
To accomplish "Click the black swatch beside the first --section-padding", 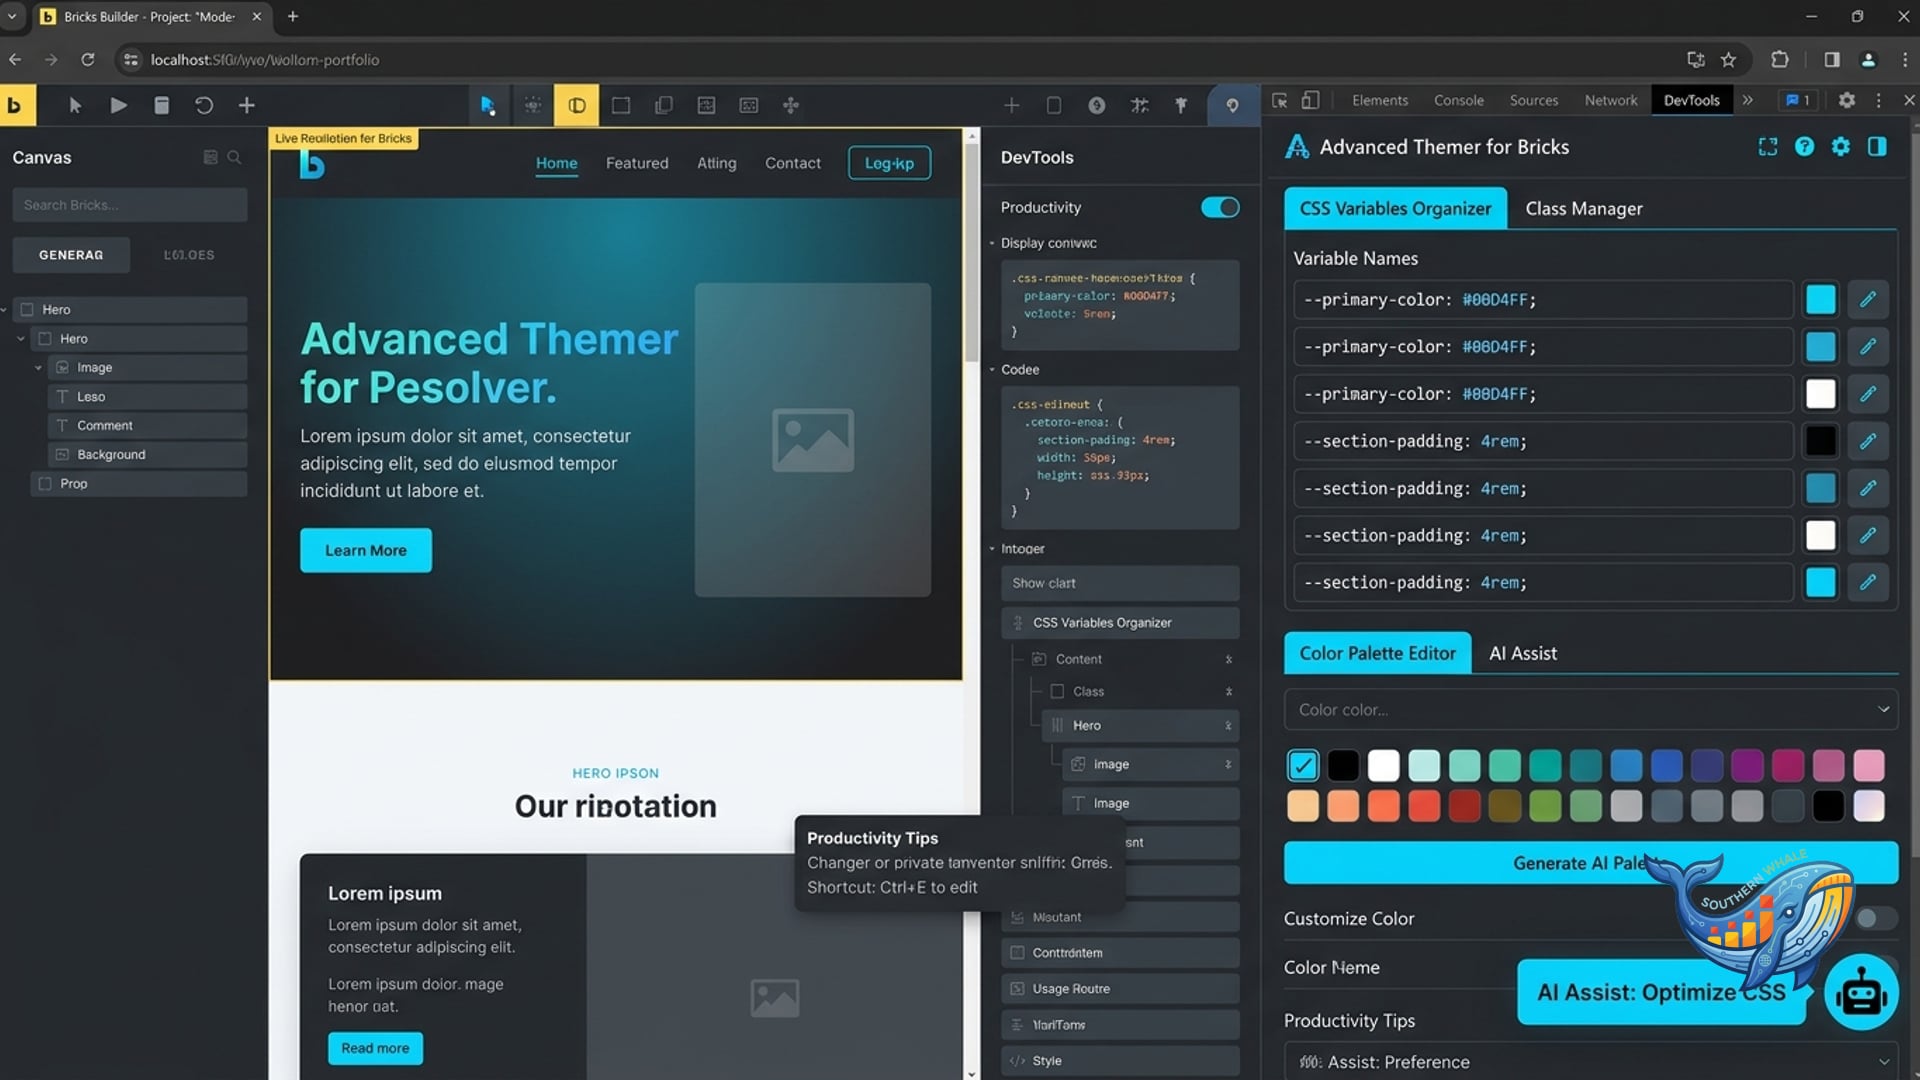I will pyautogui.click(x=1820, y=440).
